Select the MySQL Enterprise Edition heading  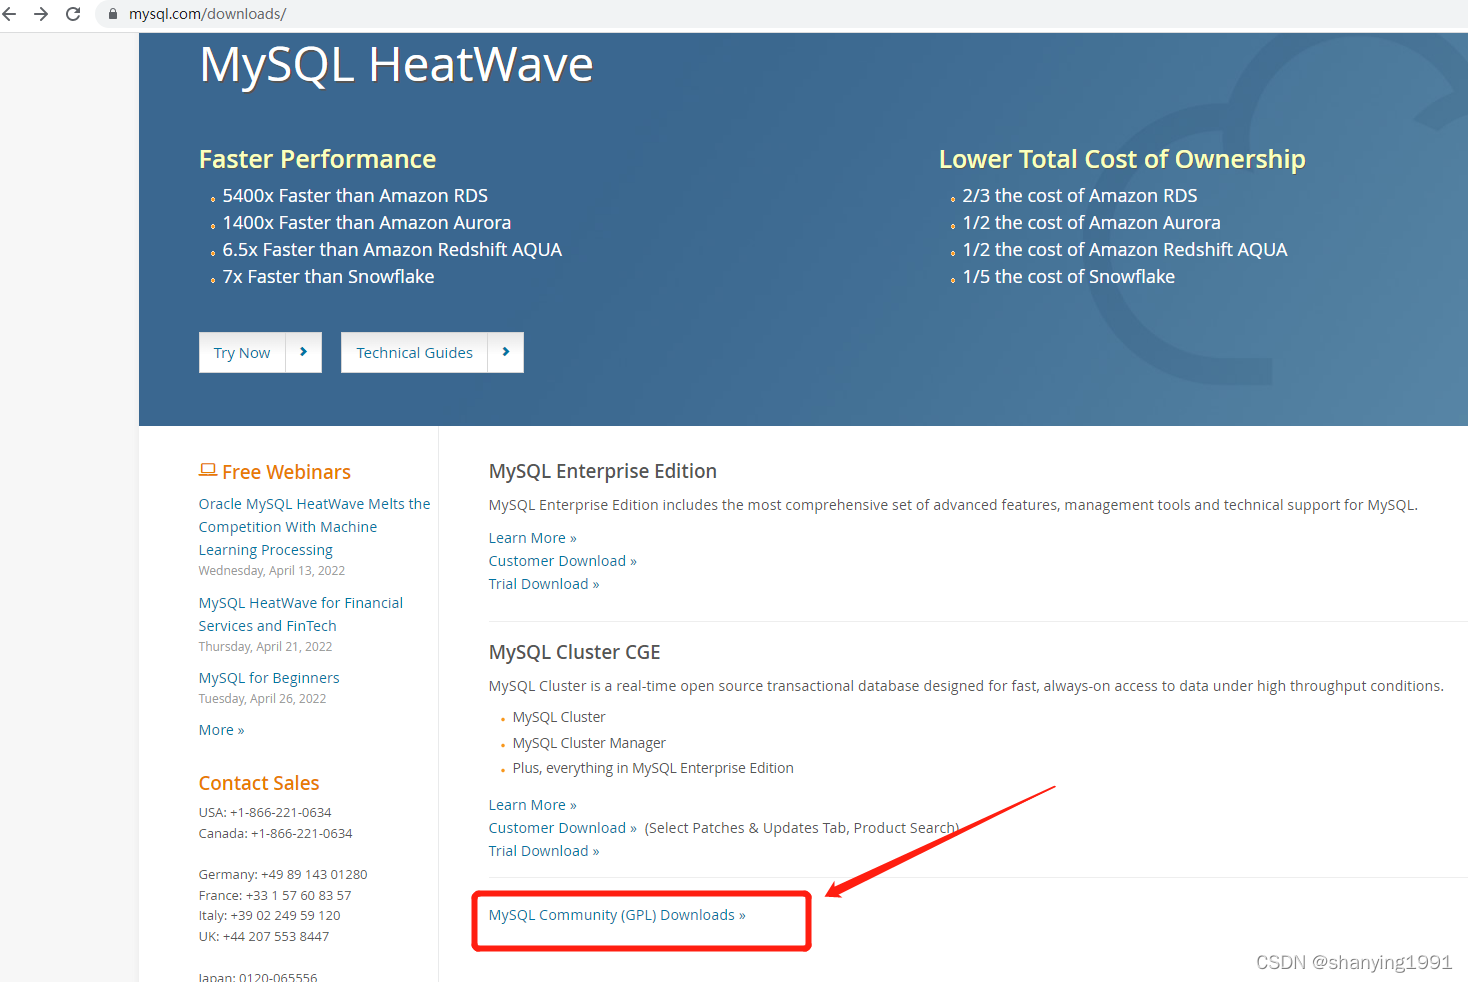(602, 471)
